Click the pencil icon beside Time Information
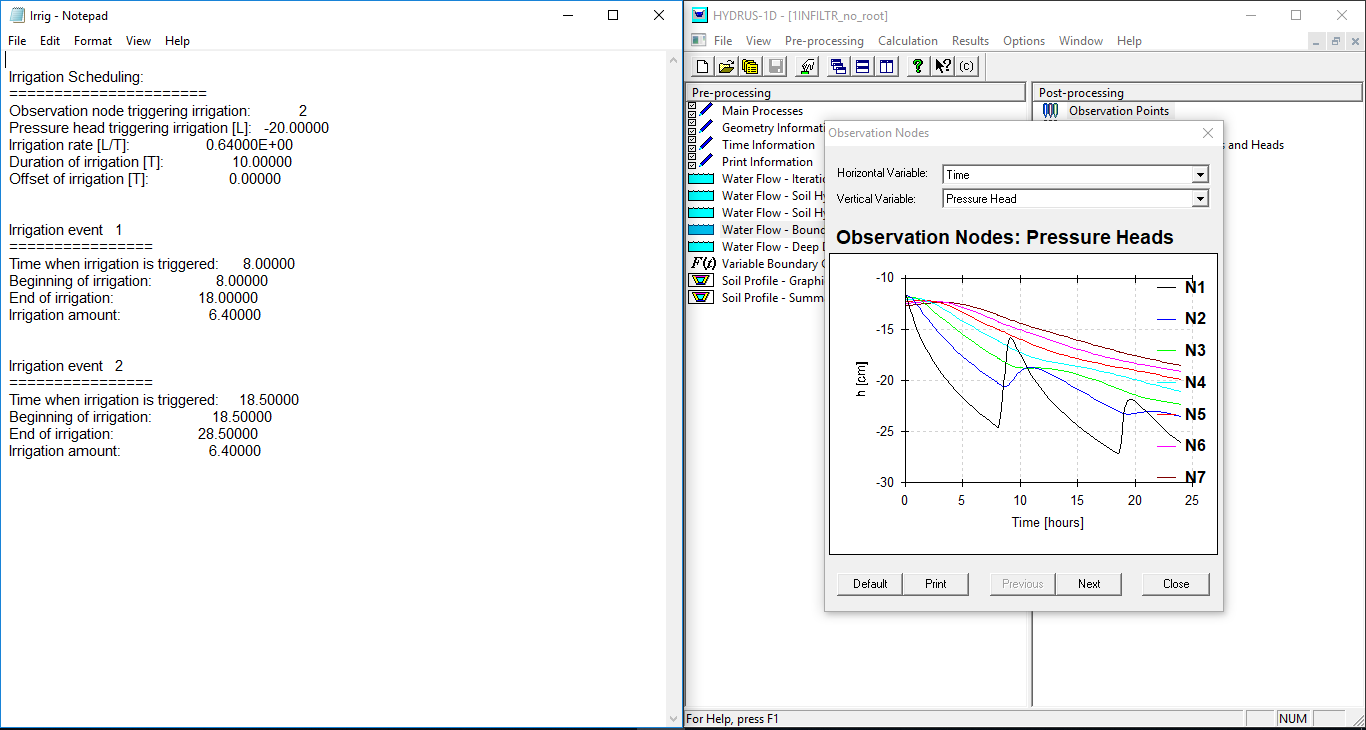Viewport: 1366px width, 730px height. (707, 144)
